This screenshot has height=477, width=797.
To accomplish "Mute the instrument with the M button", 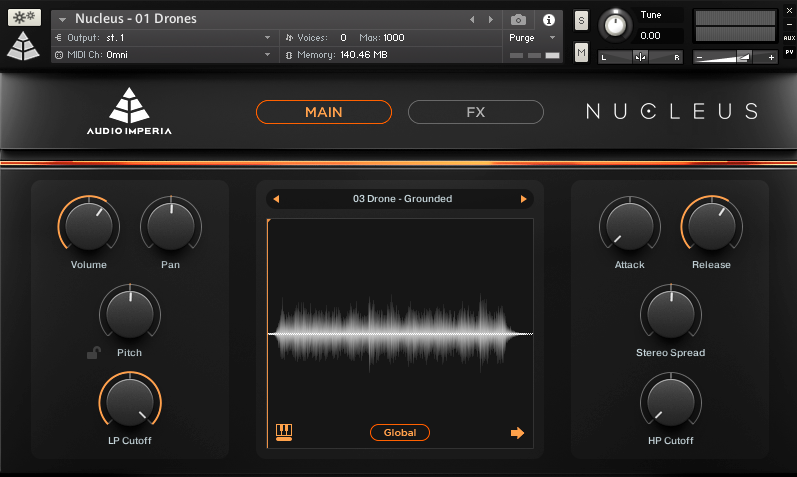I will [581, 52].
